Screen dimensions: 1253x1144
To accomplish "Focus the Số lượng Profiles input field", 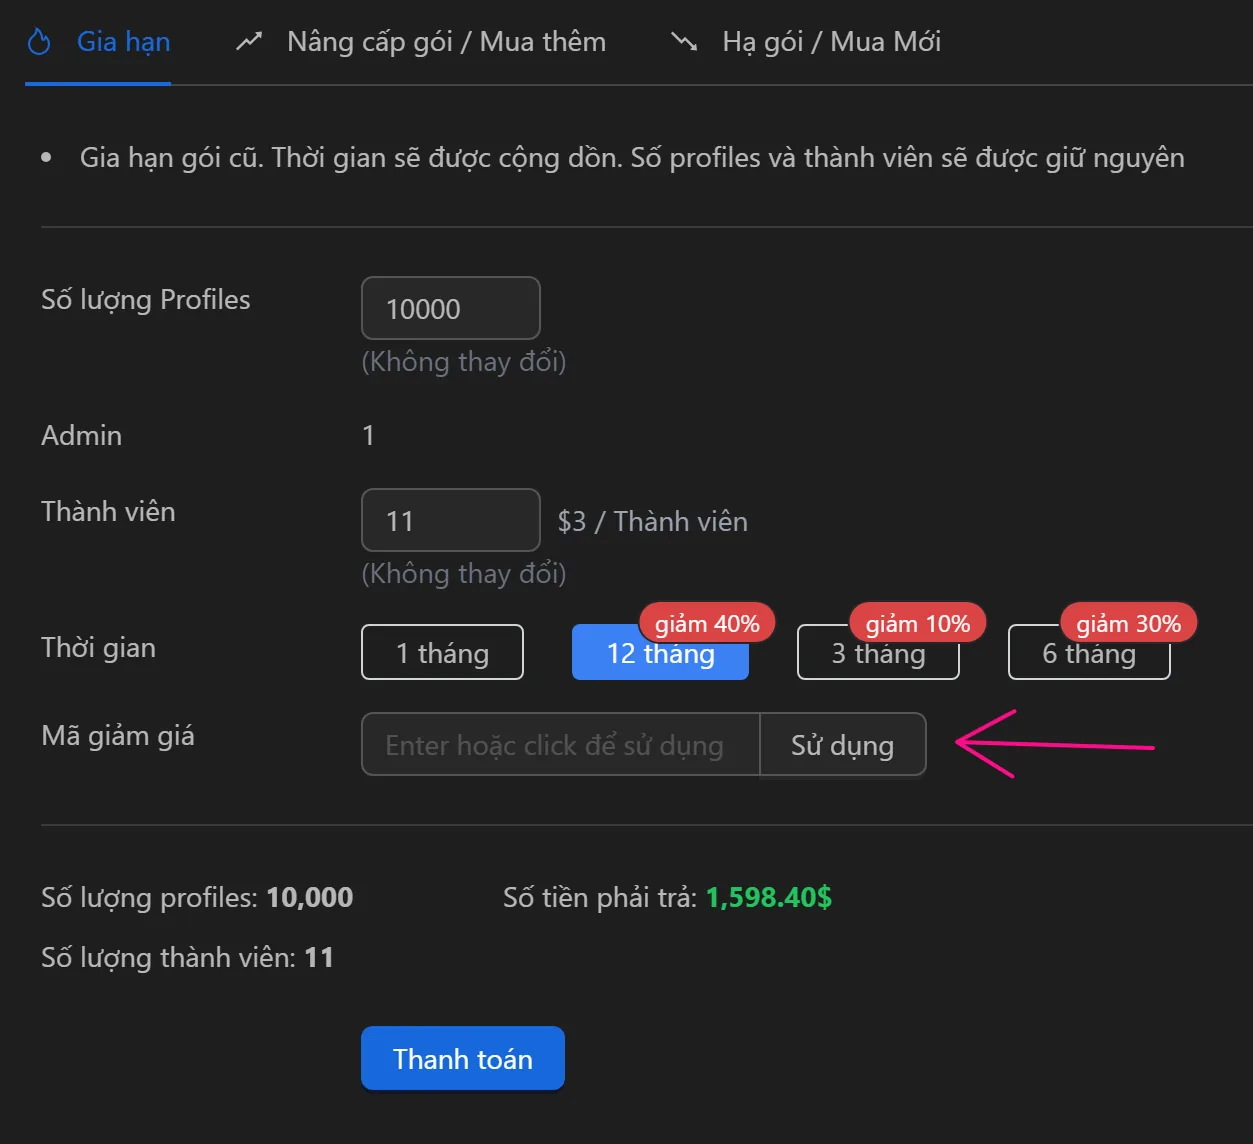I will point(450,309).
